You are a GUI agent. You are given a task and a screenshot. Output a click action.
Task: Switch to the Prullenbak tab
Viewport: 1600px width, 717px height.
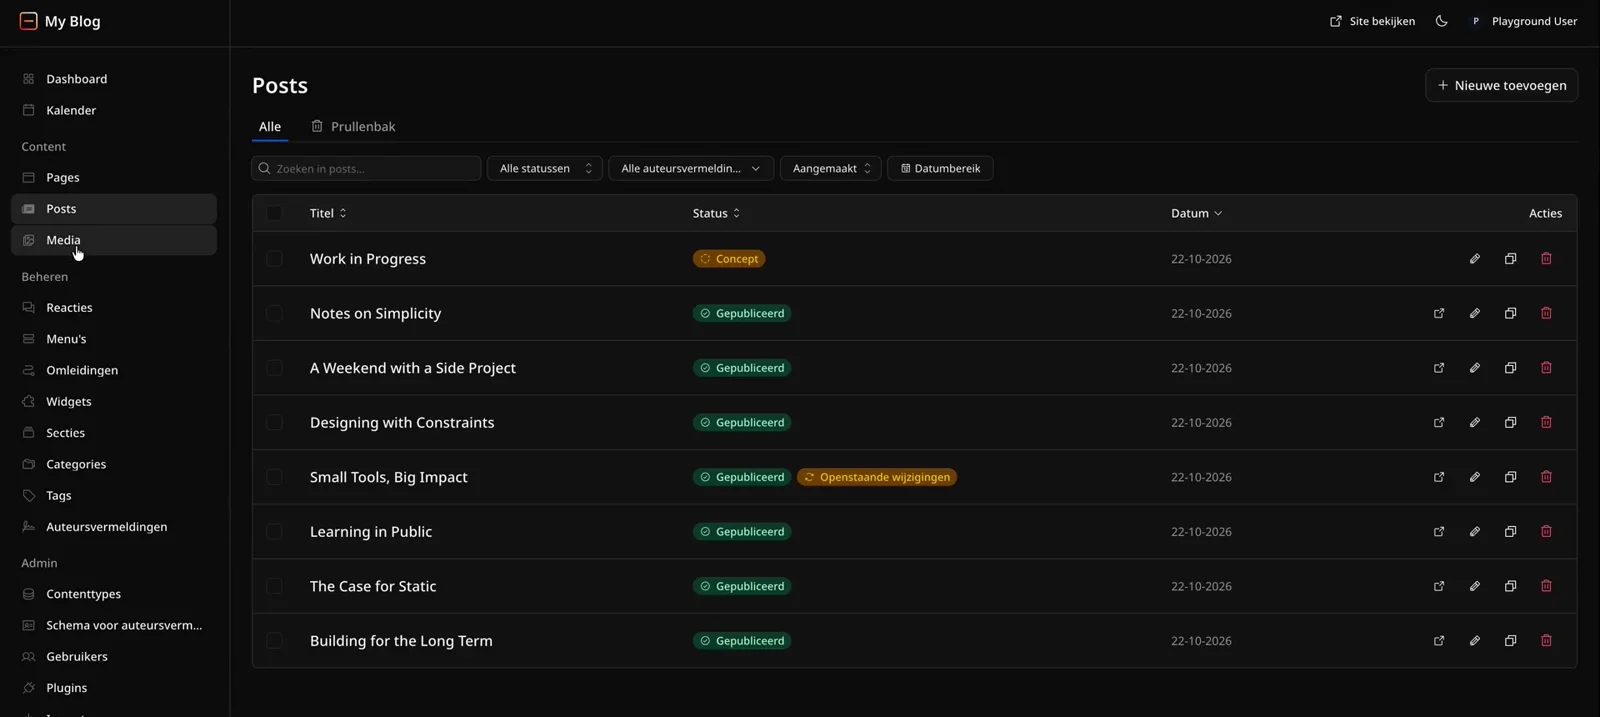[353, 127]
